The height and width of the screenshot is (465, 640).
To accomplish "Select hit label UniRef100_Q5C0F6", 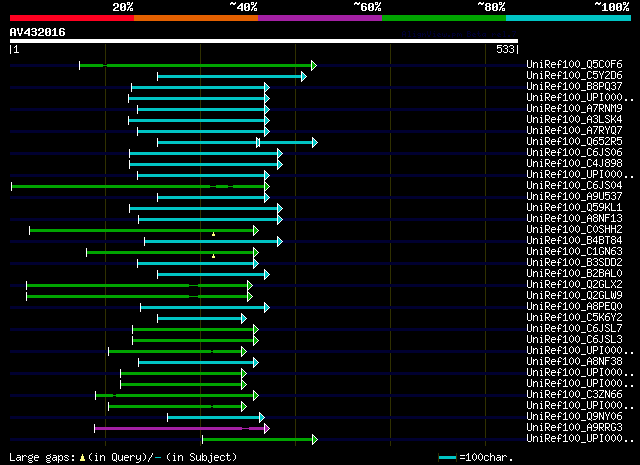I will pyautogui.click(x=574, y=64).
